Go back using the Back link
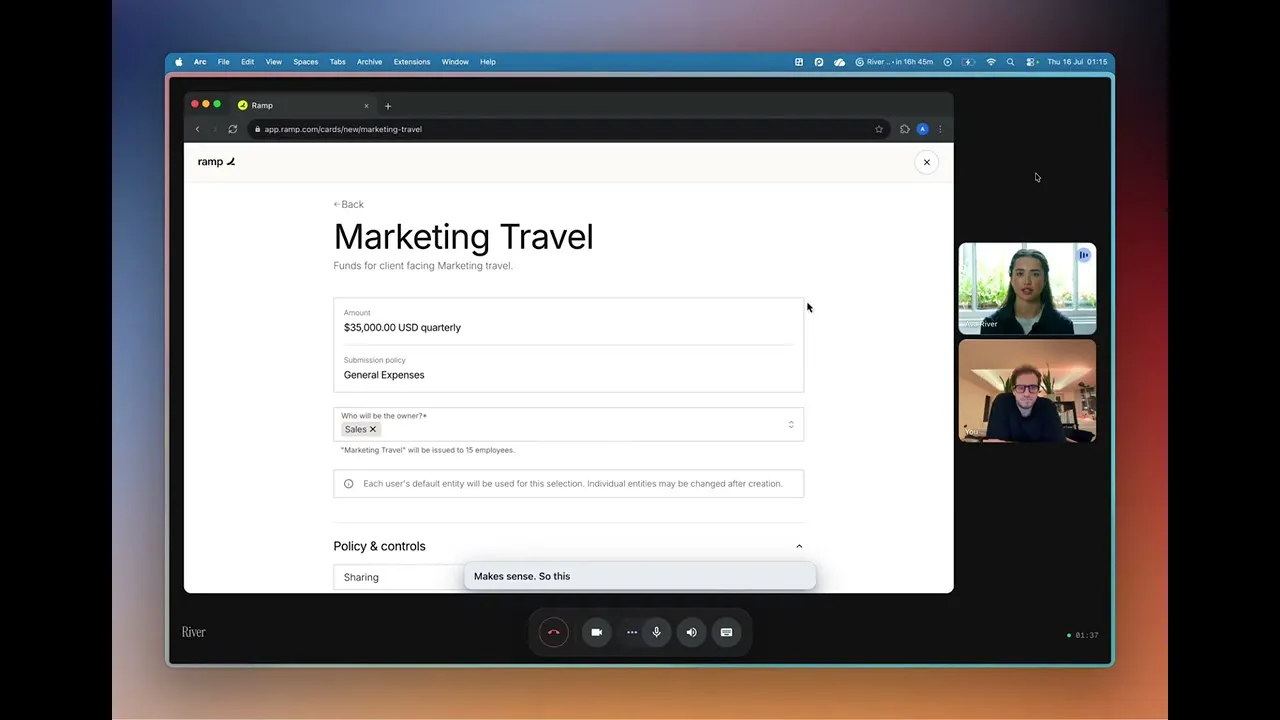This screenshot has height=720, width=1280. click(x=349, y=204)
